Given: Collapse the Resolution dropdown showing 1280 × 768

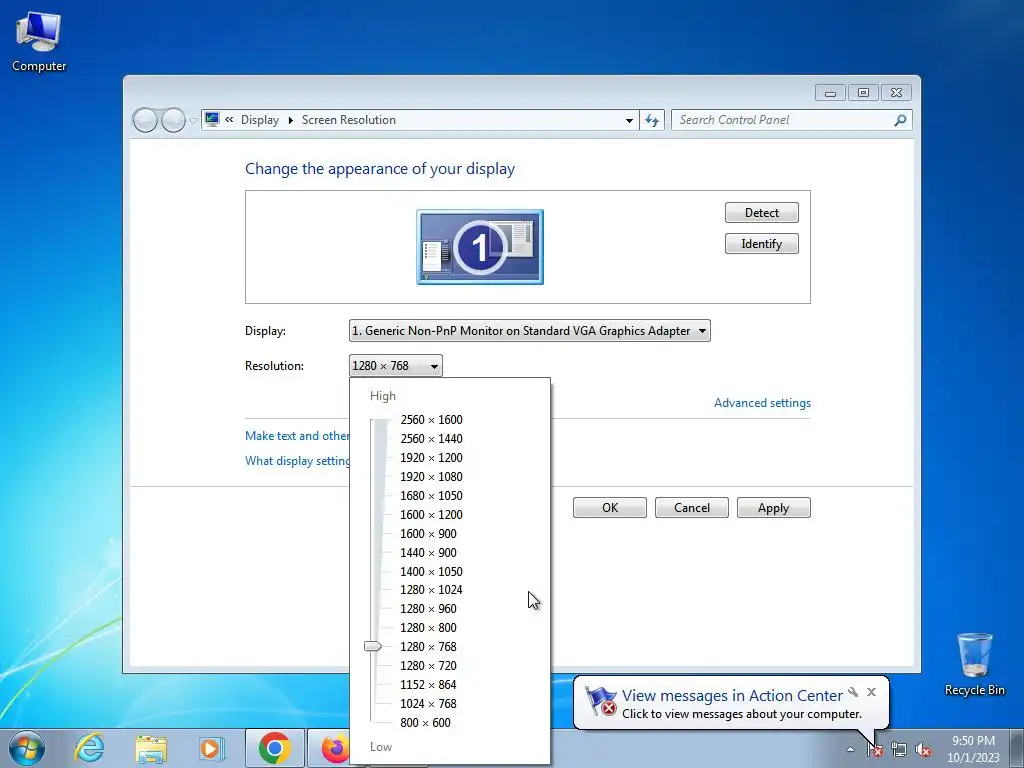Looking at the screenshot, I should [x=396, y=366].
